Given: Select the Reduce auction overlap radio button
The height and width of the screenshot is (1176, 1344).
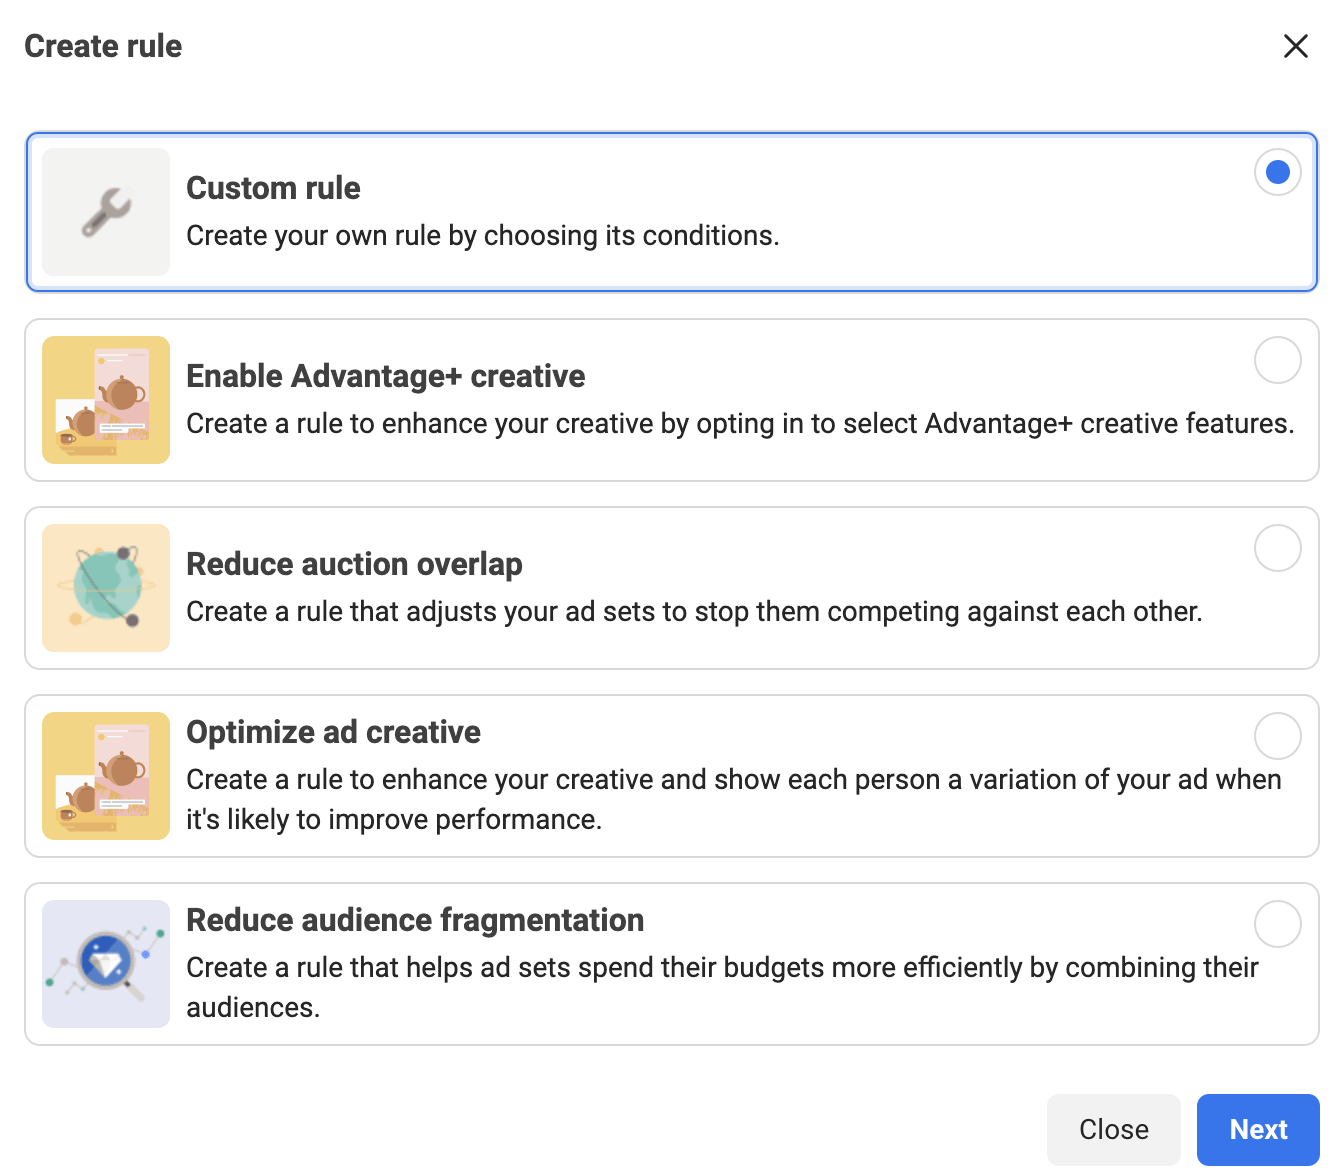Looking at the screenshot, I should [x=1277, y=548].
